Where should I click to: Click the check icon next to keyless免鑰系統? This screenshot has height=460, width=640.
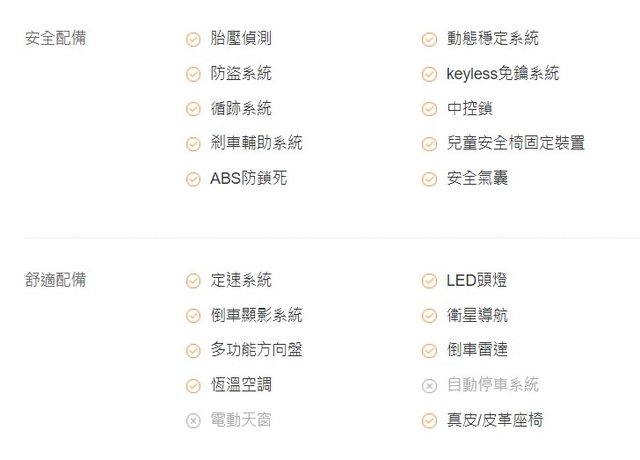(x=429, y=74)
